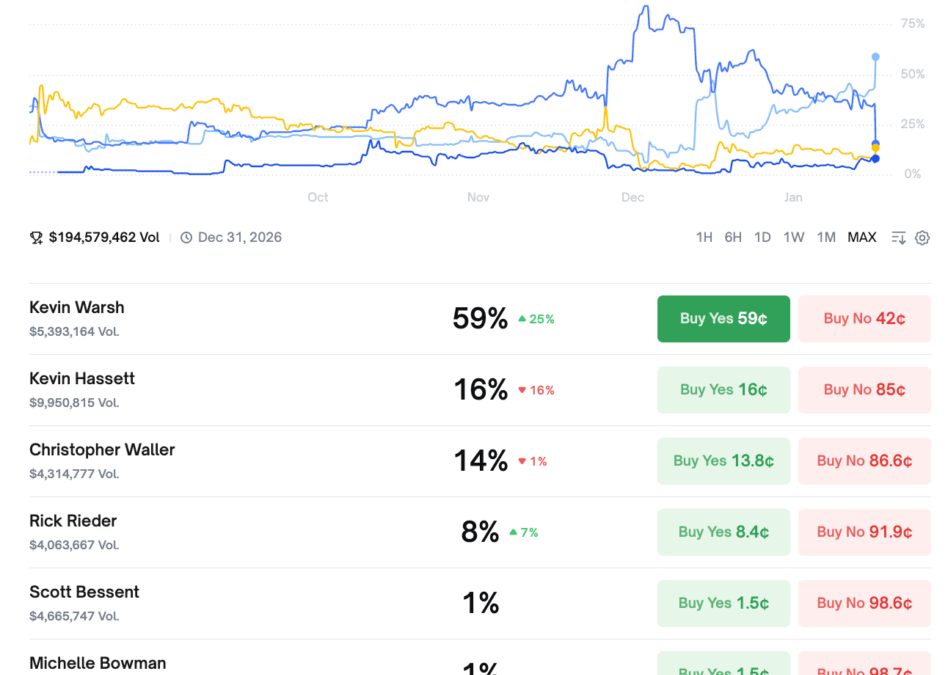Toggle the 1M timeframe
Screen dimensions: 948x675
[x=826, y=238]
